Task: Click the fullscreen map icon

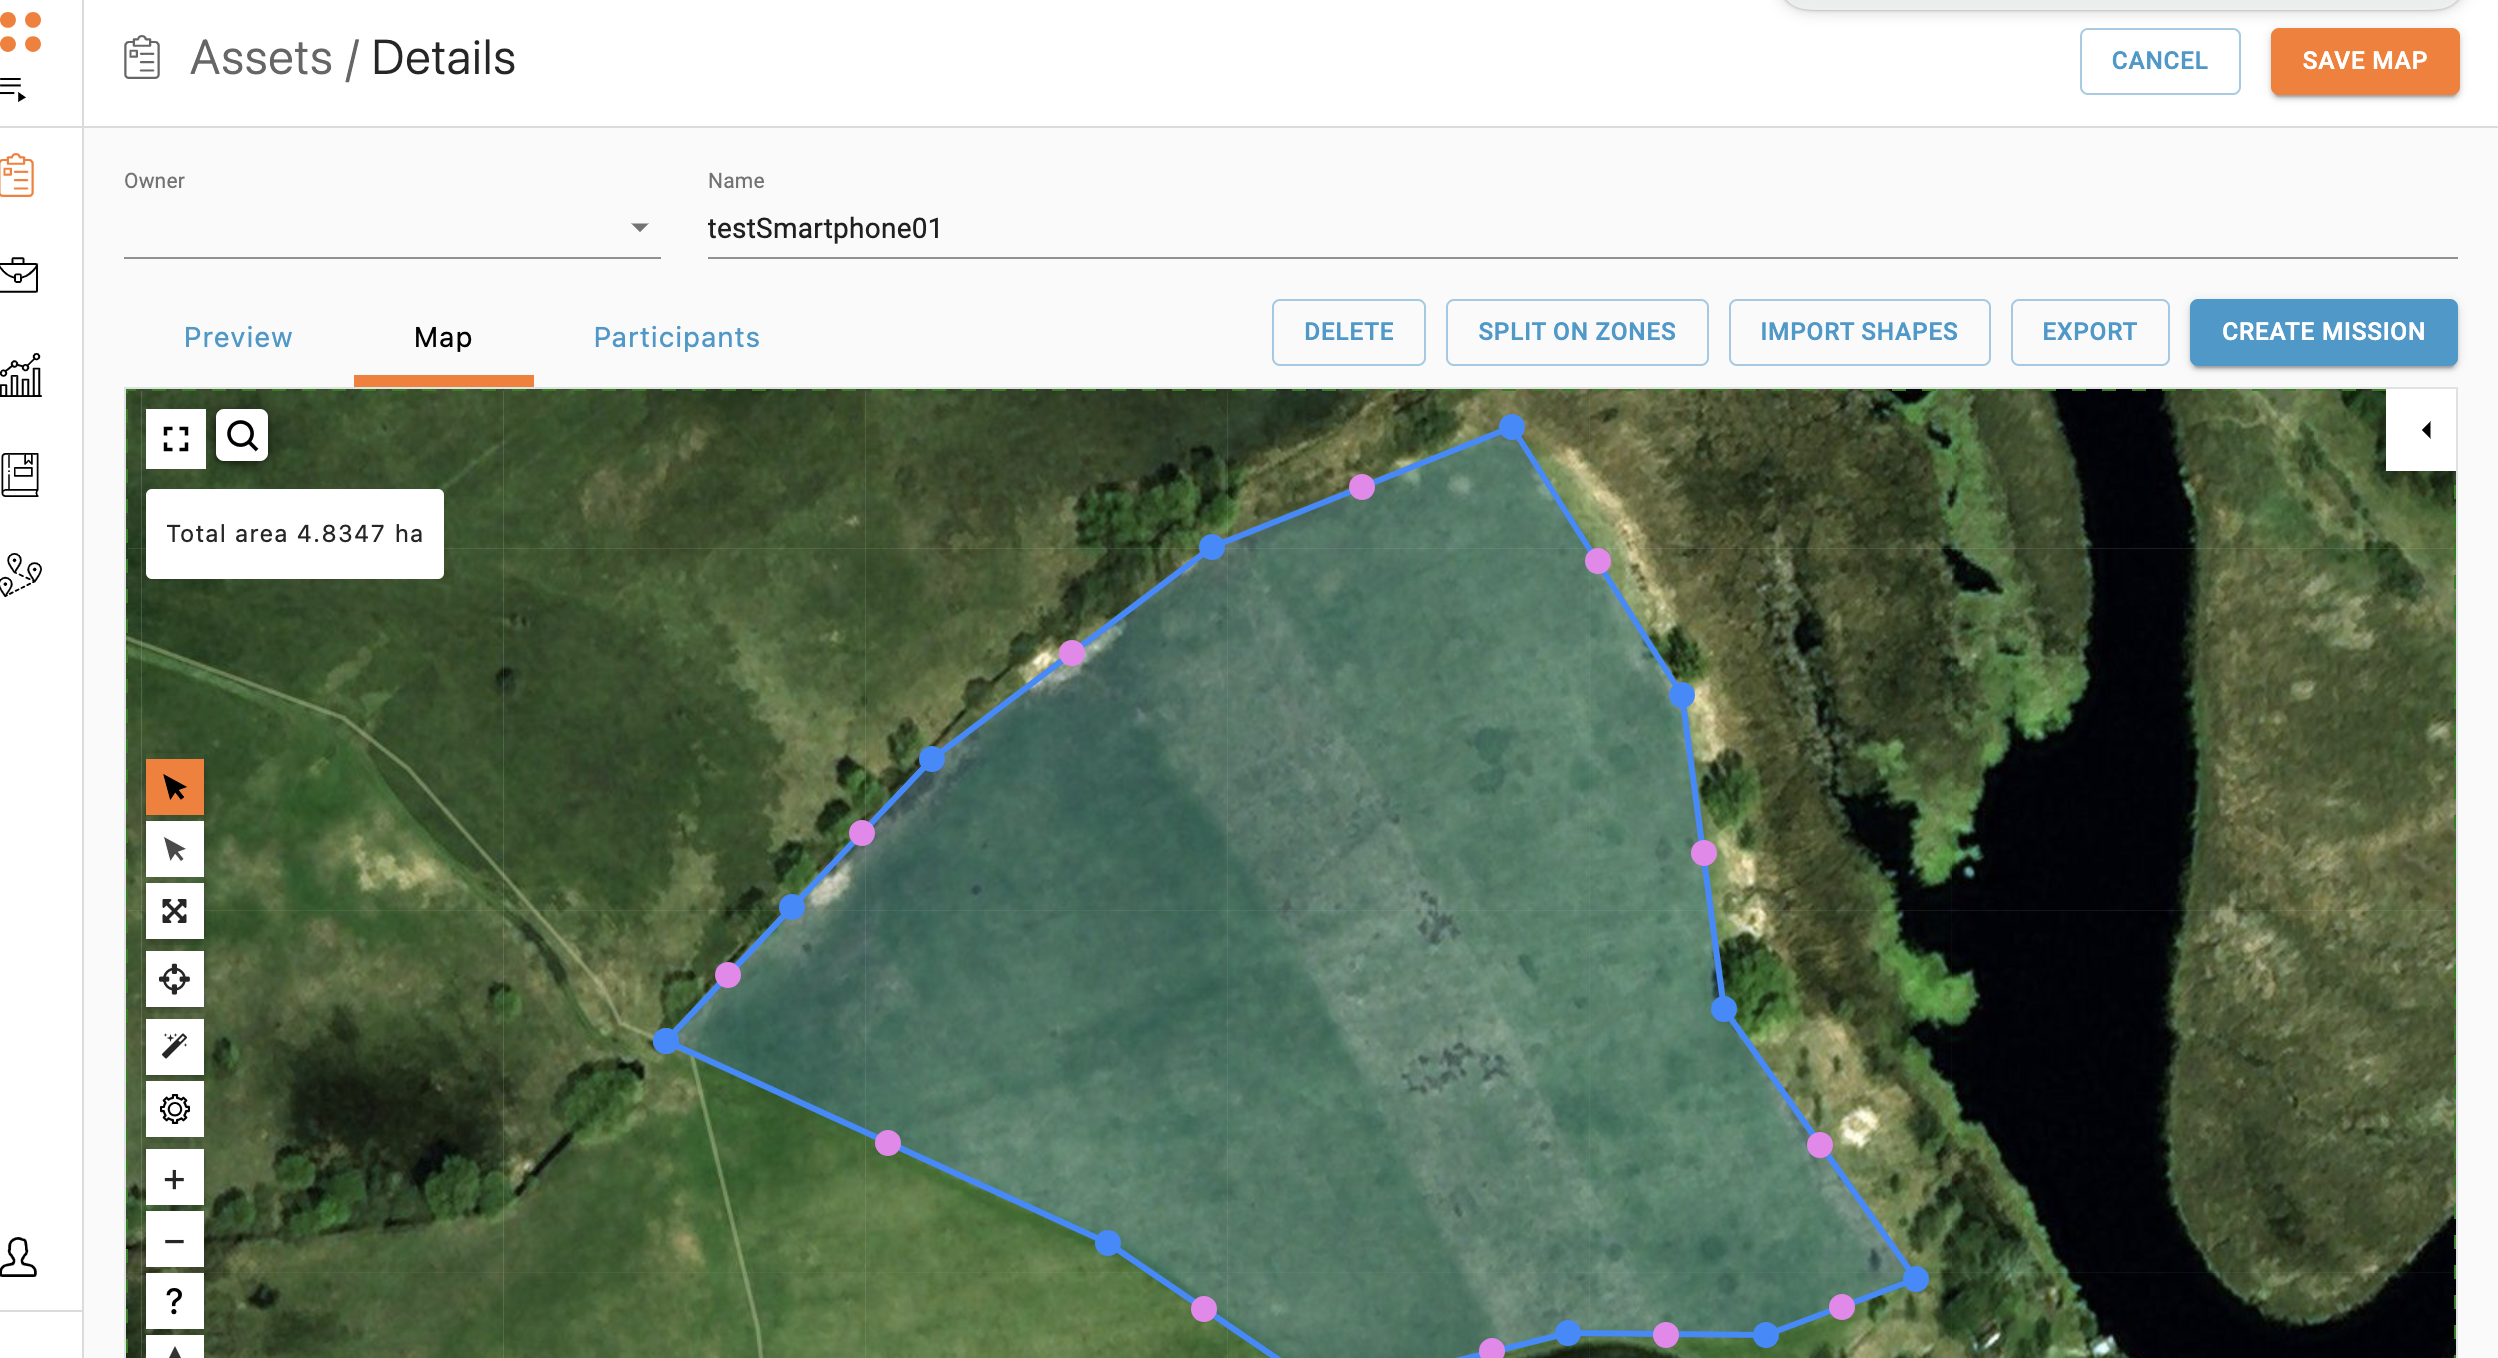Action: pos(176,438)
